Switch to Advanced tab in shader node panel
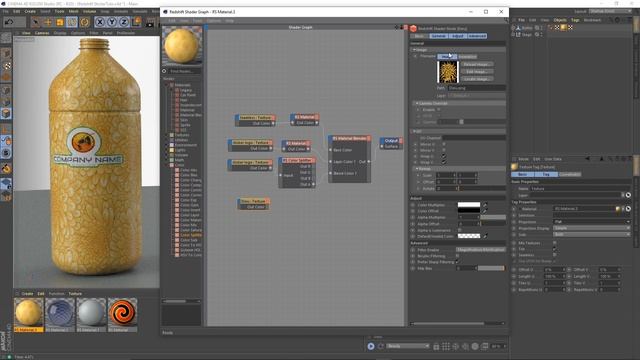 [477, 36]
